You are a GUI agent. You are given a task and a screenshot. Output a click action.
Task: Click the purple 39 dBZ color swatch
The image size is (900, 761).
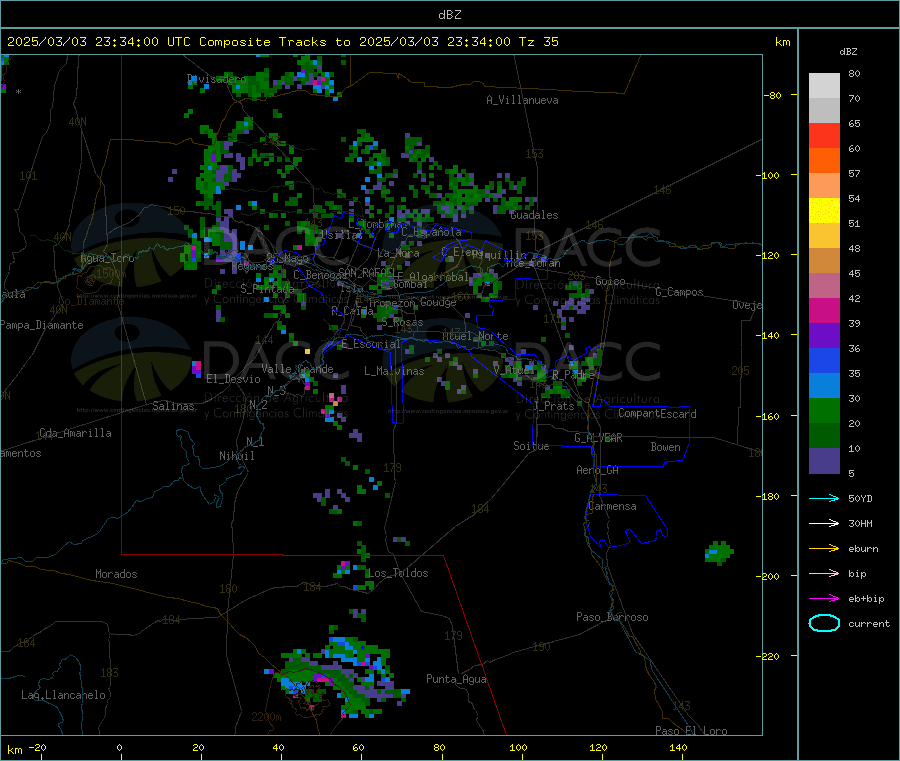(x=824, y=335)
